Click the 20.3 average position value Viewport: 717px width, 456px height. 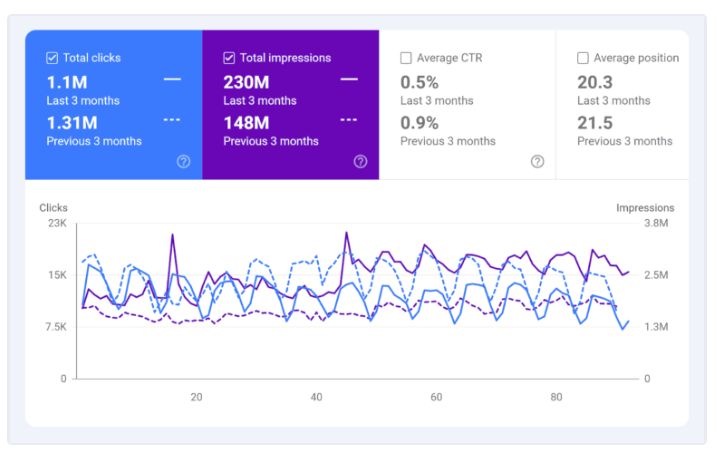[x=595, y=82]
